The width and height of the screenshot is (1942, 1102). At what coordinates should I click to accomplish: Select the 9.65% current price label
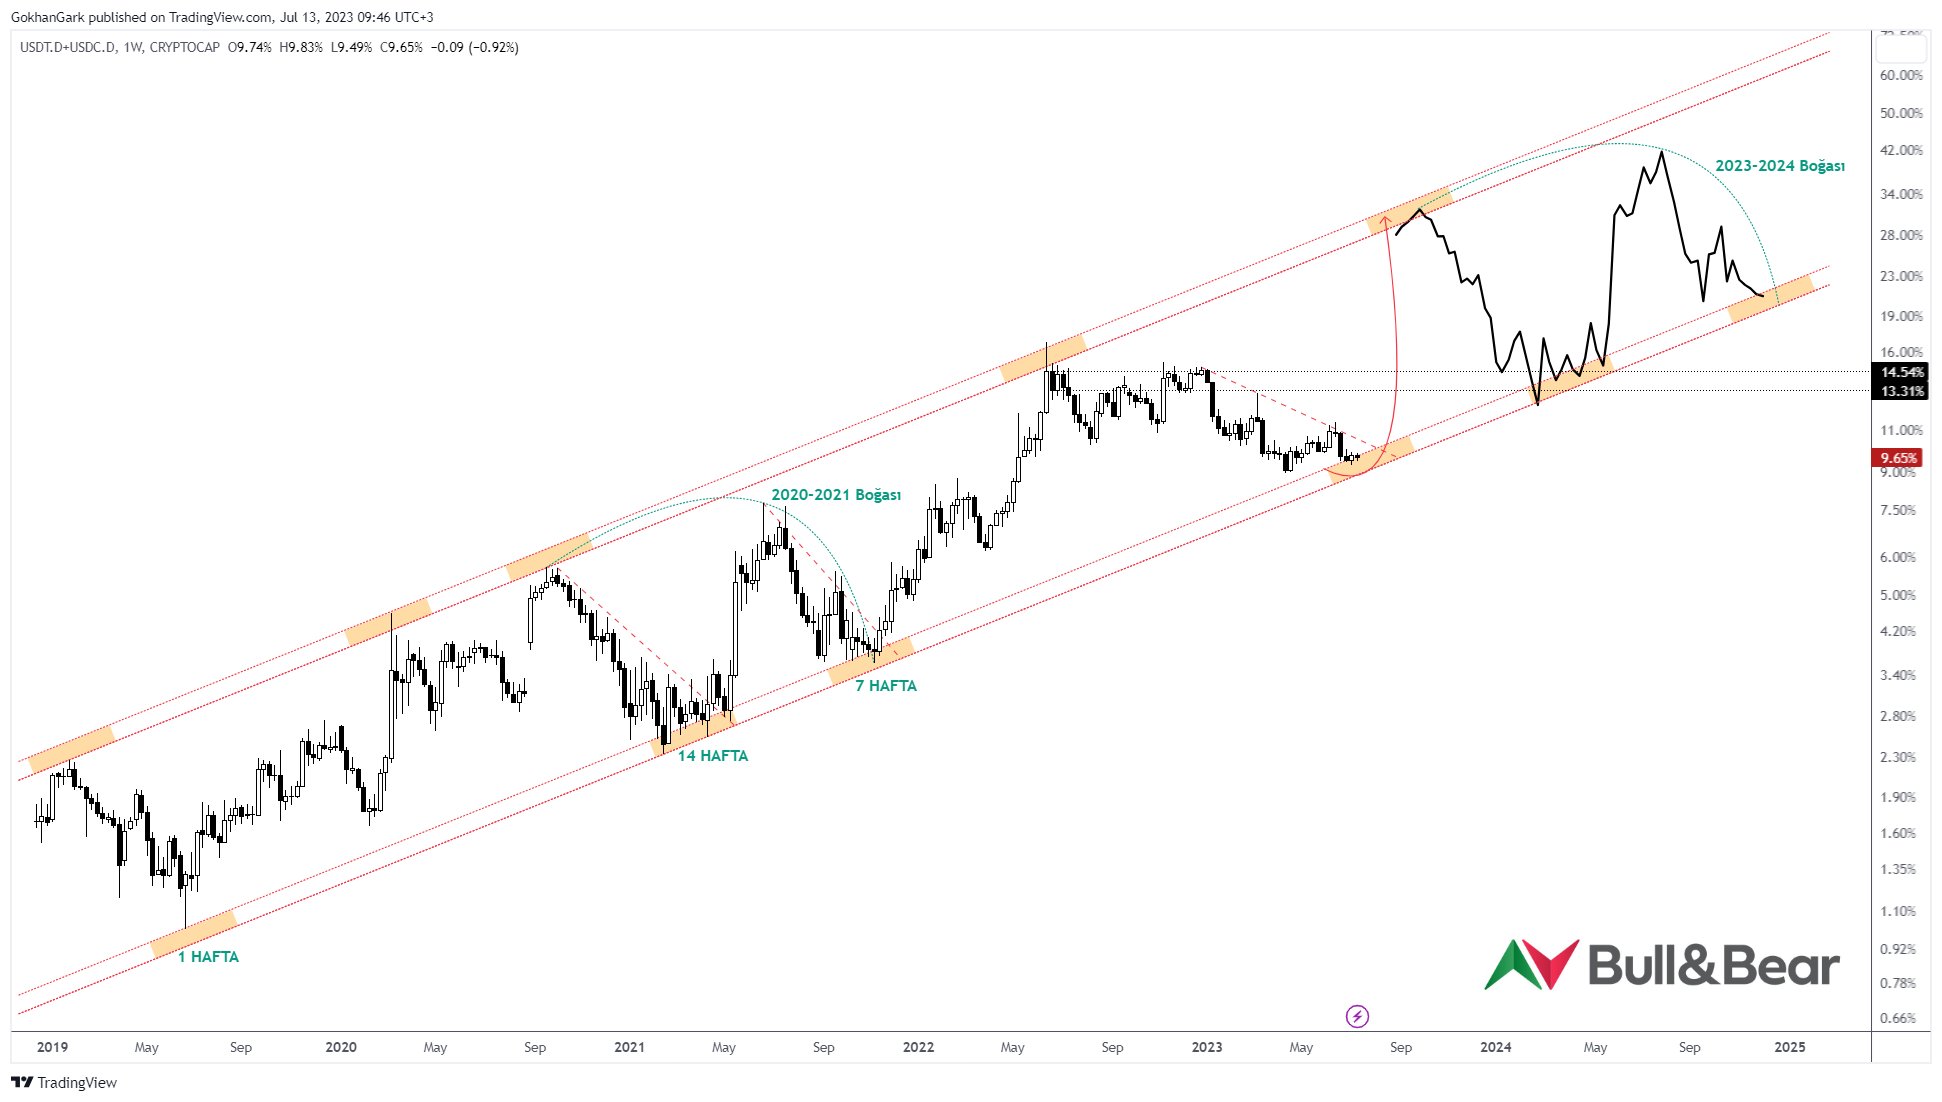[1898, 458]
